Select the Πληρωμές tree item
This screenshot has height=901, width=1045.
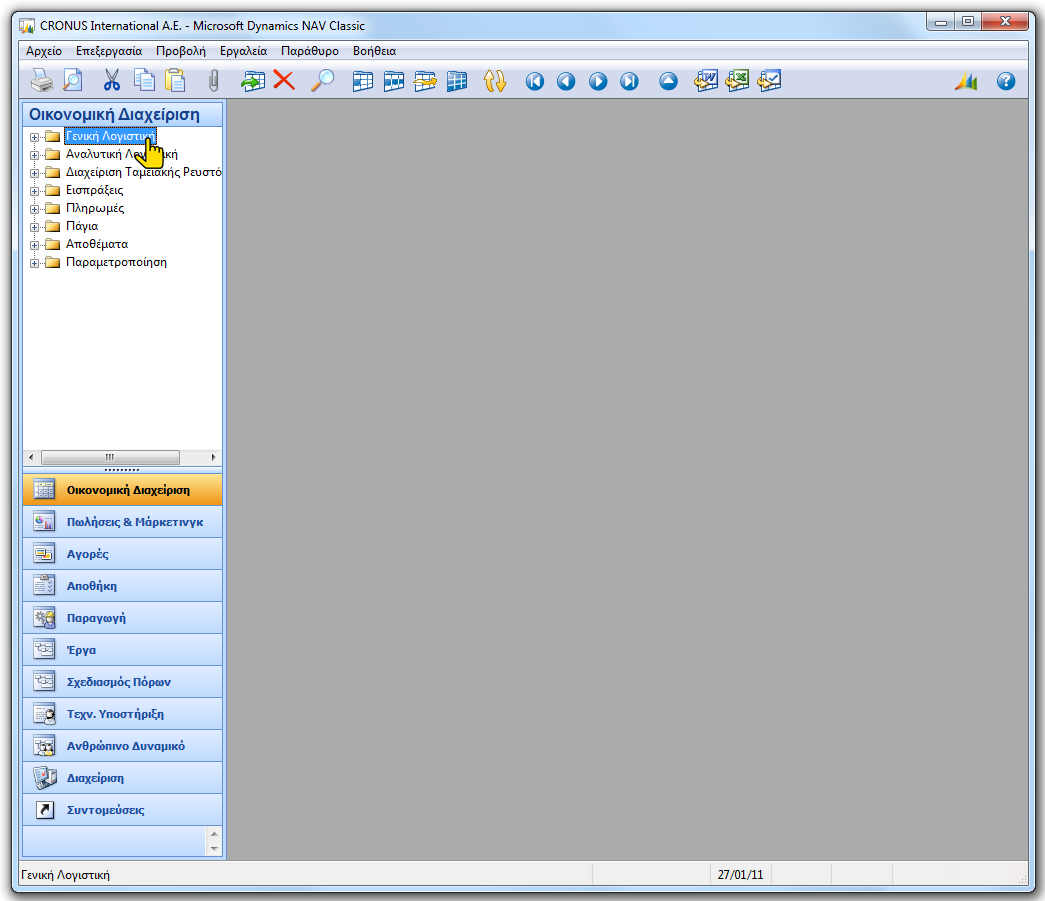[x=95, y=209]
